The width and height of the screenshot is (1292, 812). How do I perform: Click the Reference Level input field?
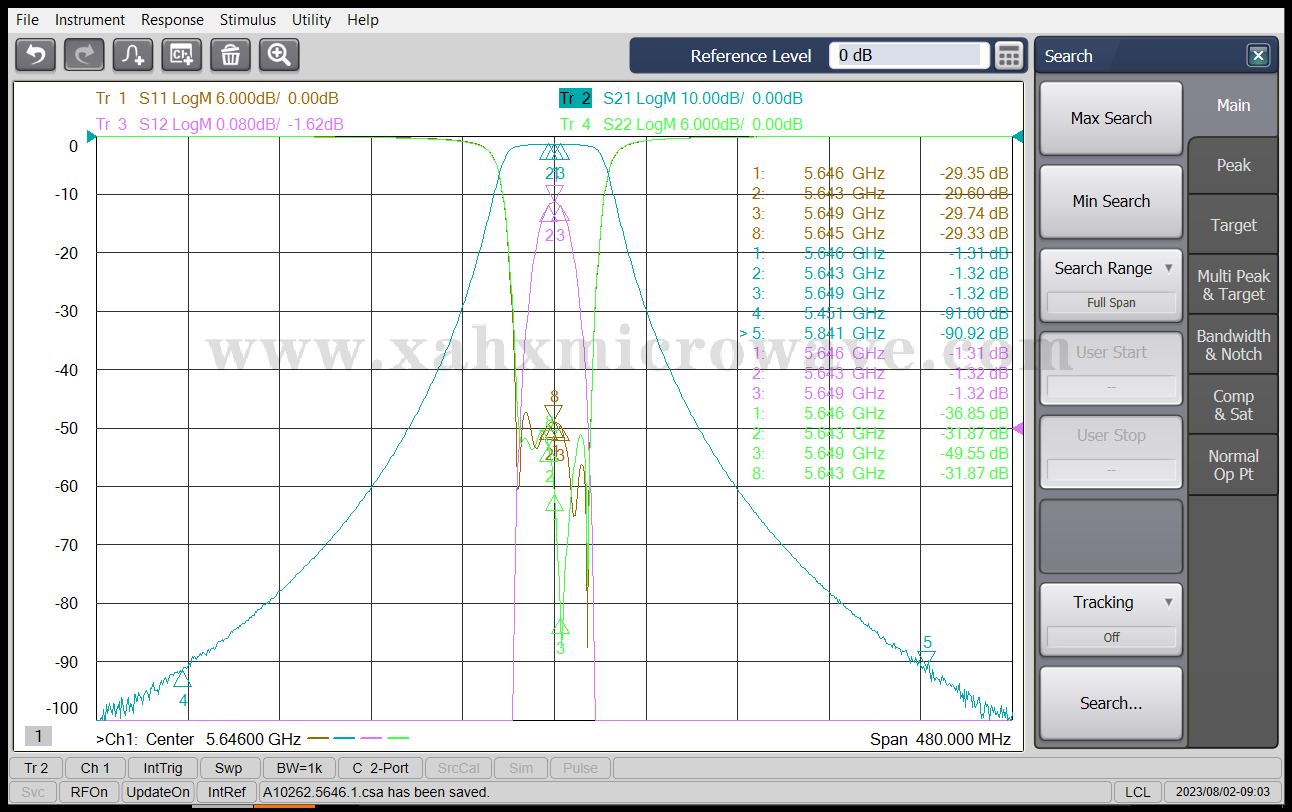908,56
